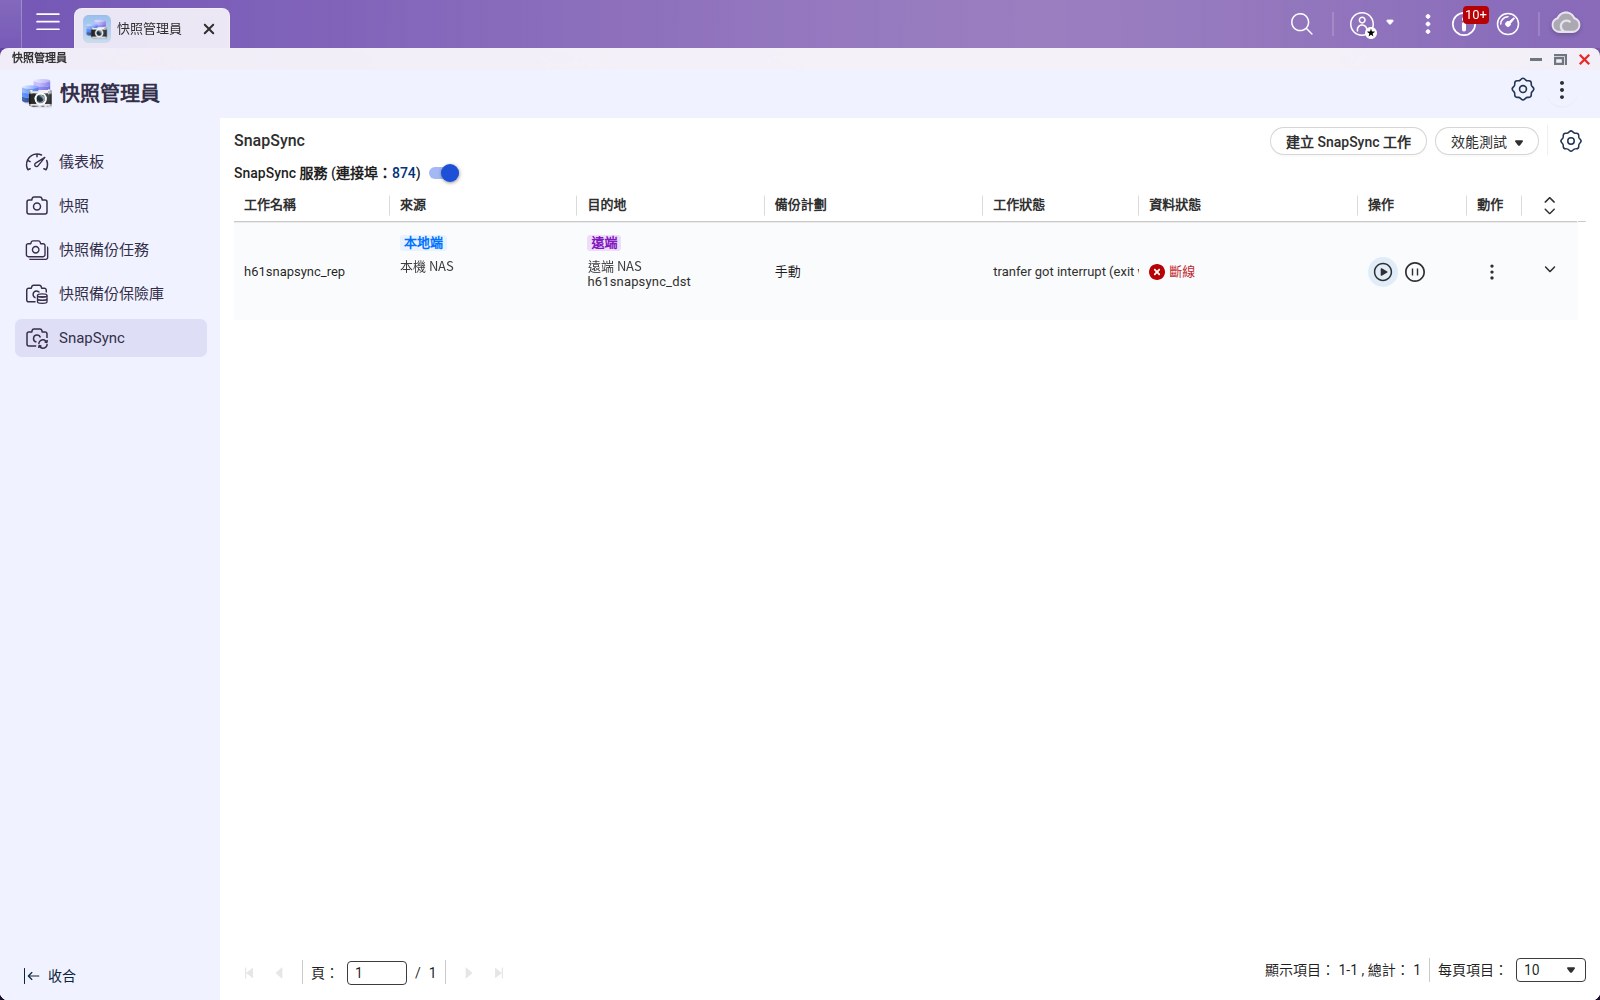Viewport: 1600px width, 1000px height.
Task: Click the page number input field
Action: [376, 972]
